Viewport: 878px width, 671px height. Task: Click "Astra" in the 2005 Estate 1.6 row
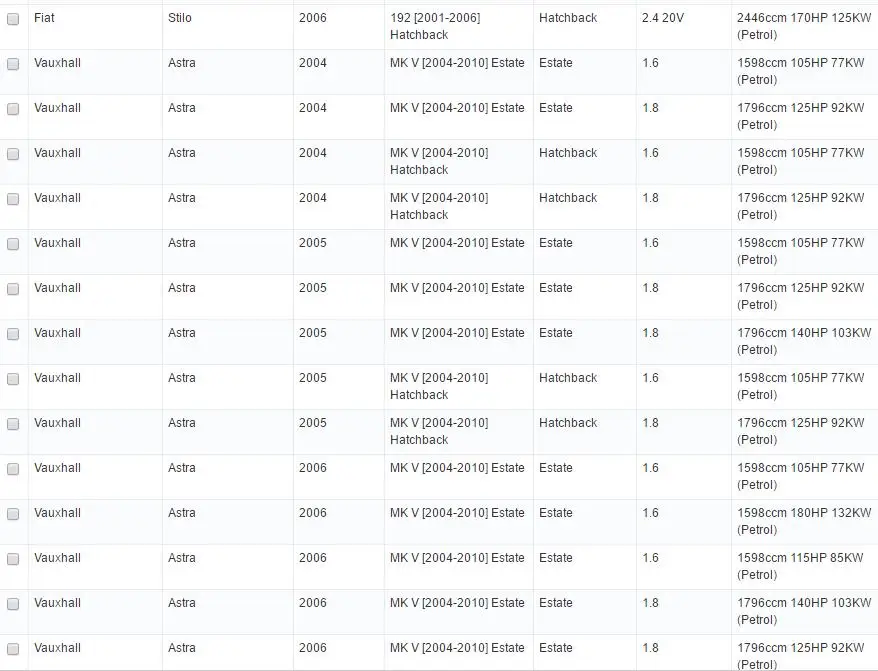point(181,243)
